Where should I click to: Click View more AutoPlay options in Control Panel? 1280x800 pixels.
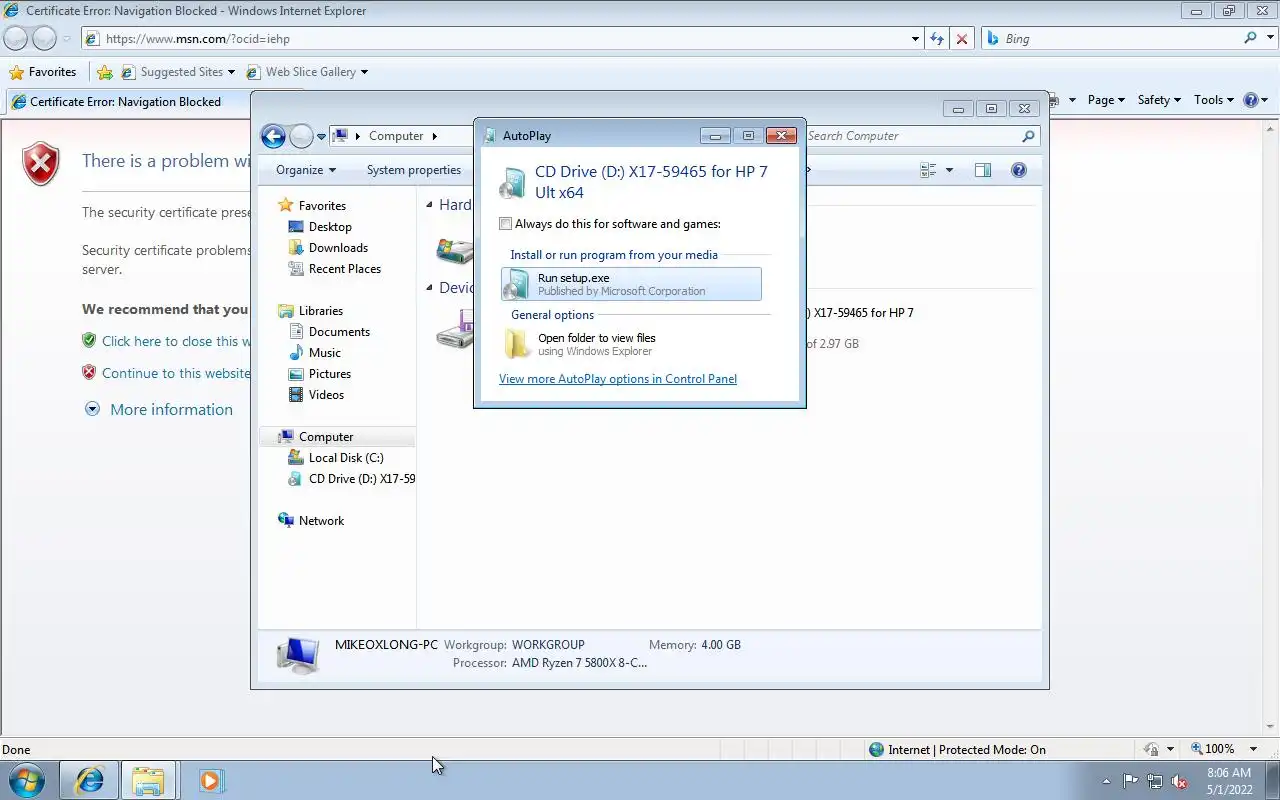coord(618,378)
